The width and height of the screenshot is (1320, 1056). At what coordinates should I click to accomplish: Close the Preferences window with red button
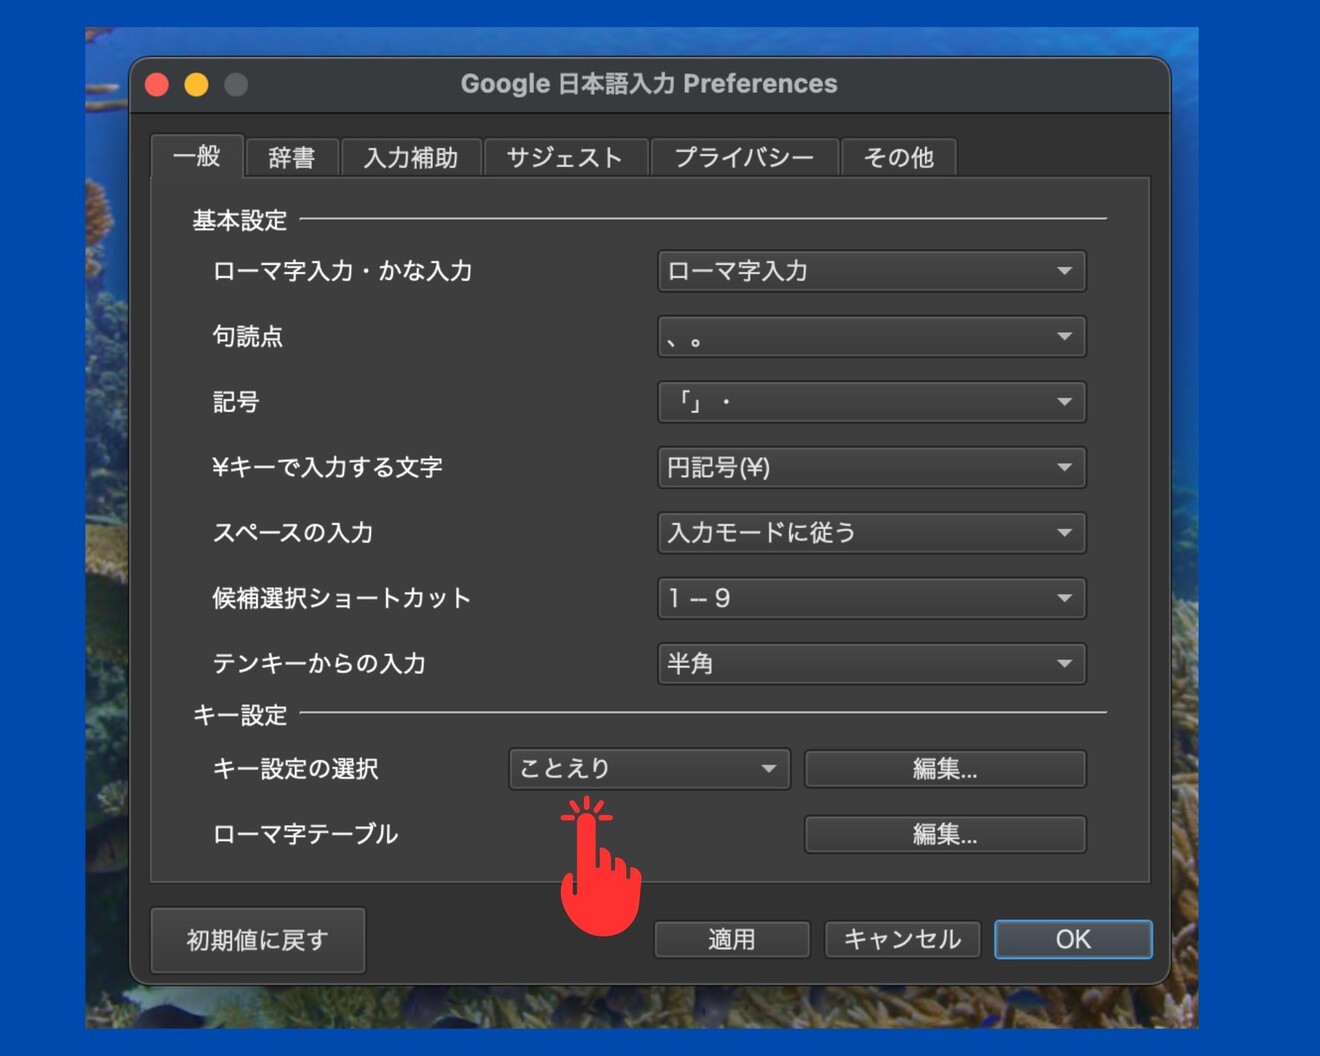[157, 85]
